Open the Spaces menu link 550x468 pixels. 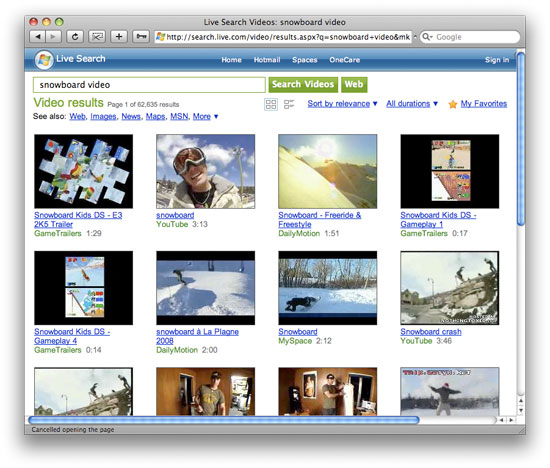[x=304, y=60]
